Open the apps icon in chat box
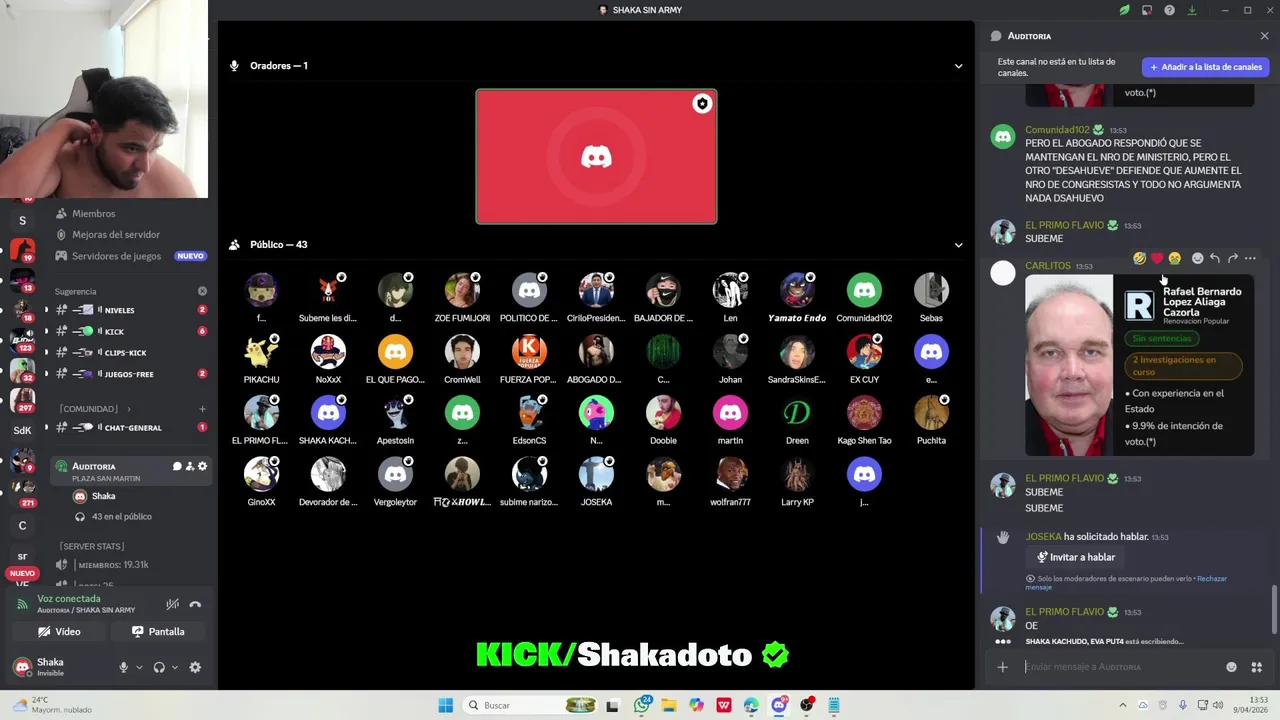 point(1256,667)
